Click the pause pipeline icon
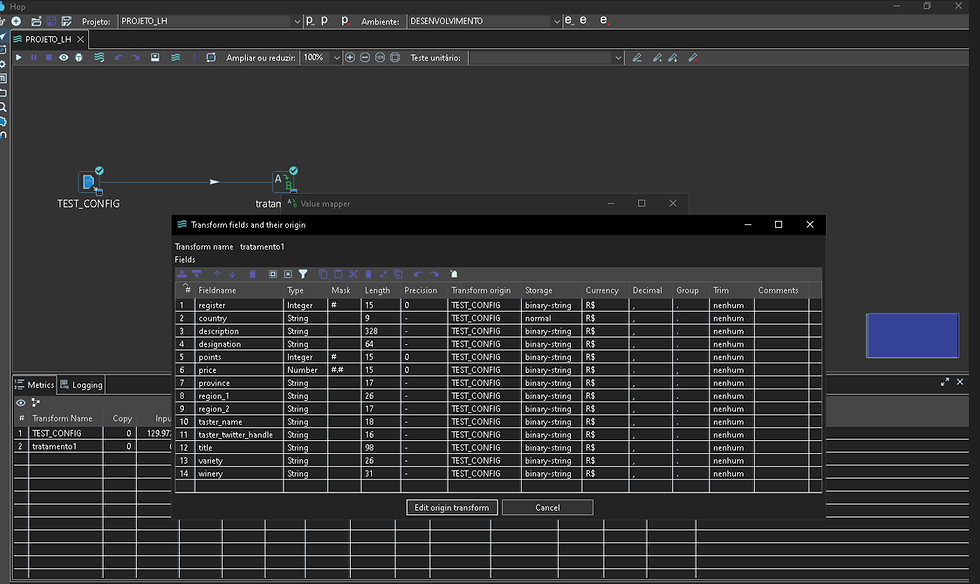980x584 pixels. click(x=33, y=58)
